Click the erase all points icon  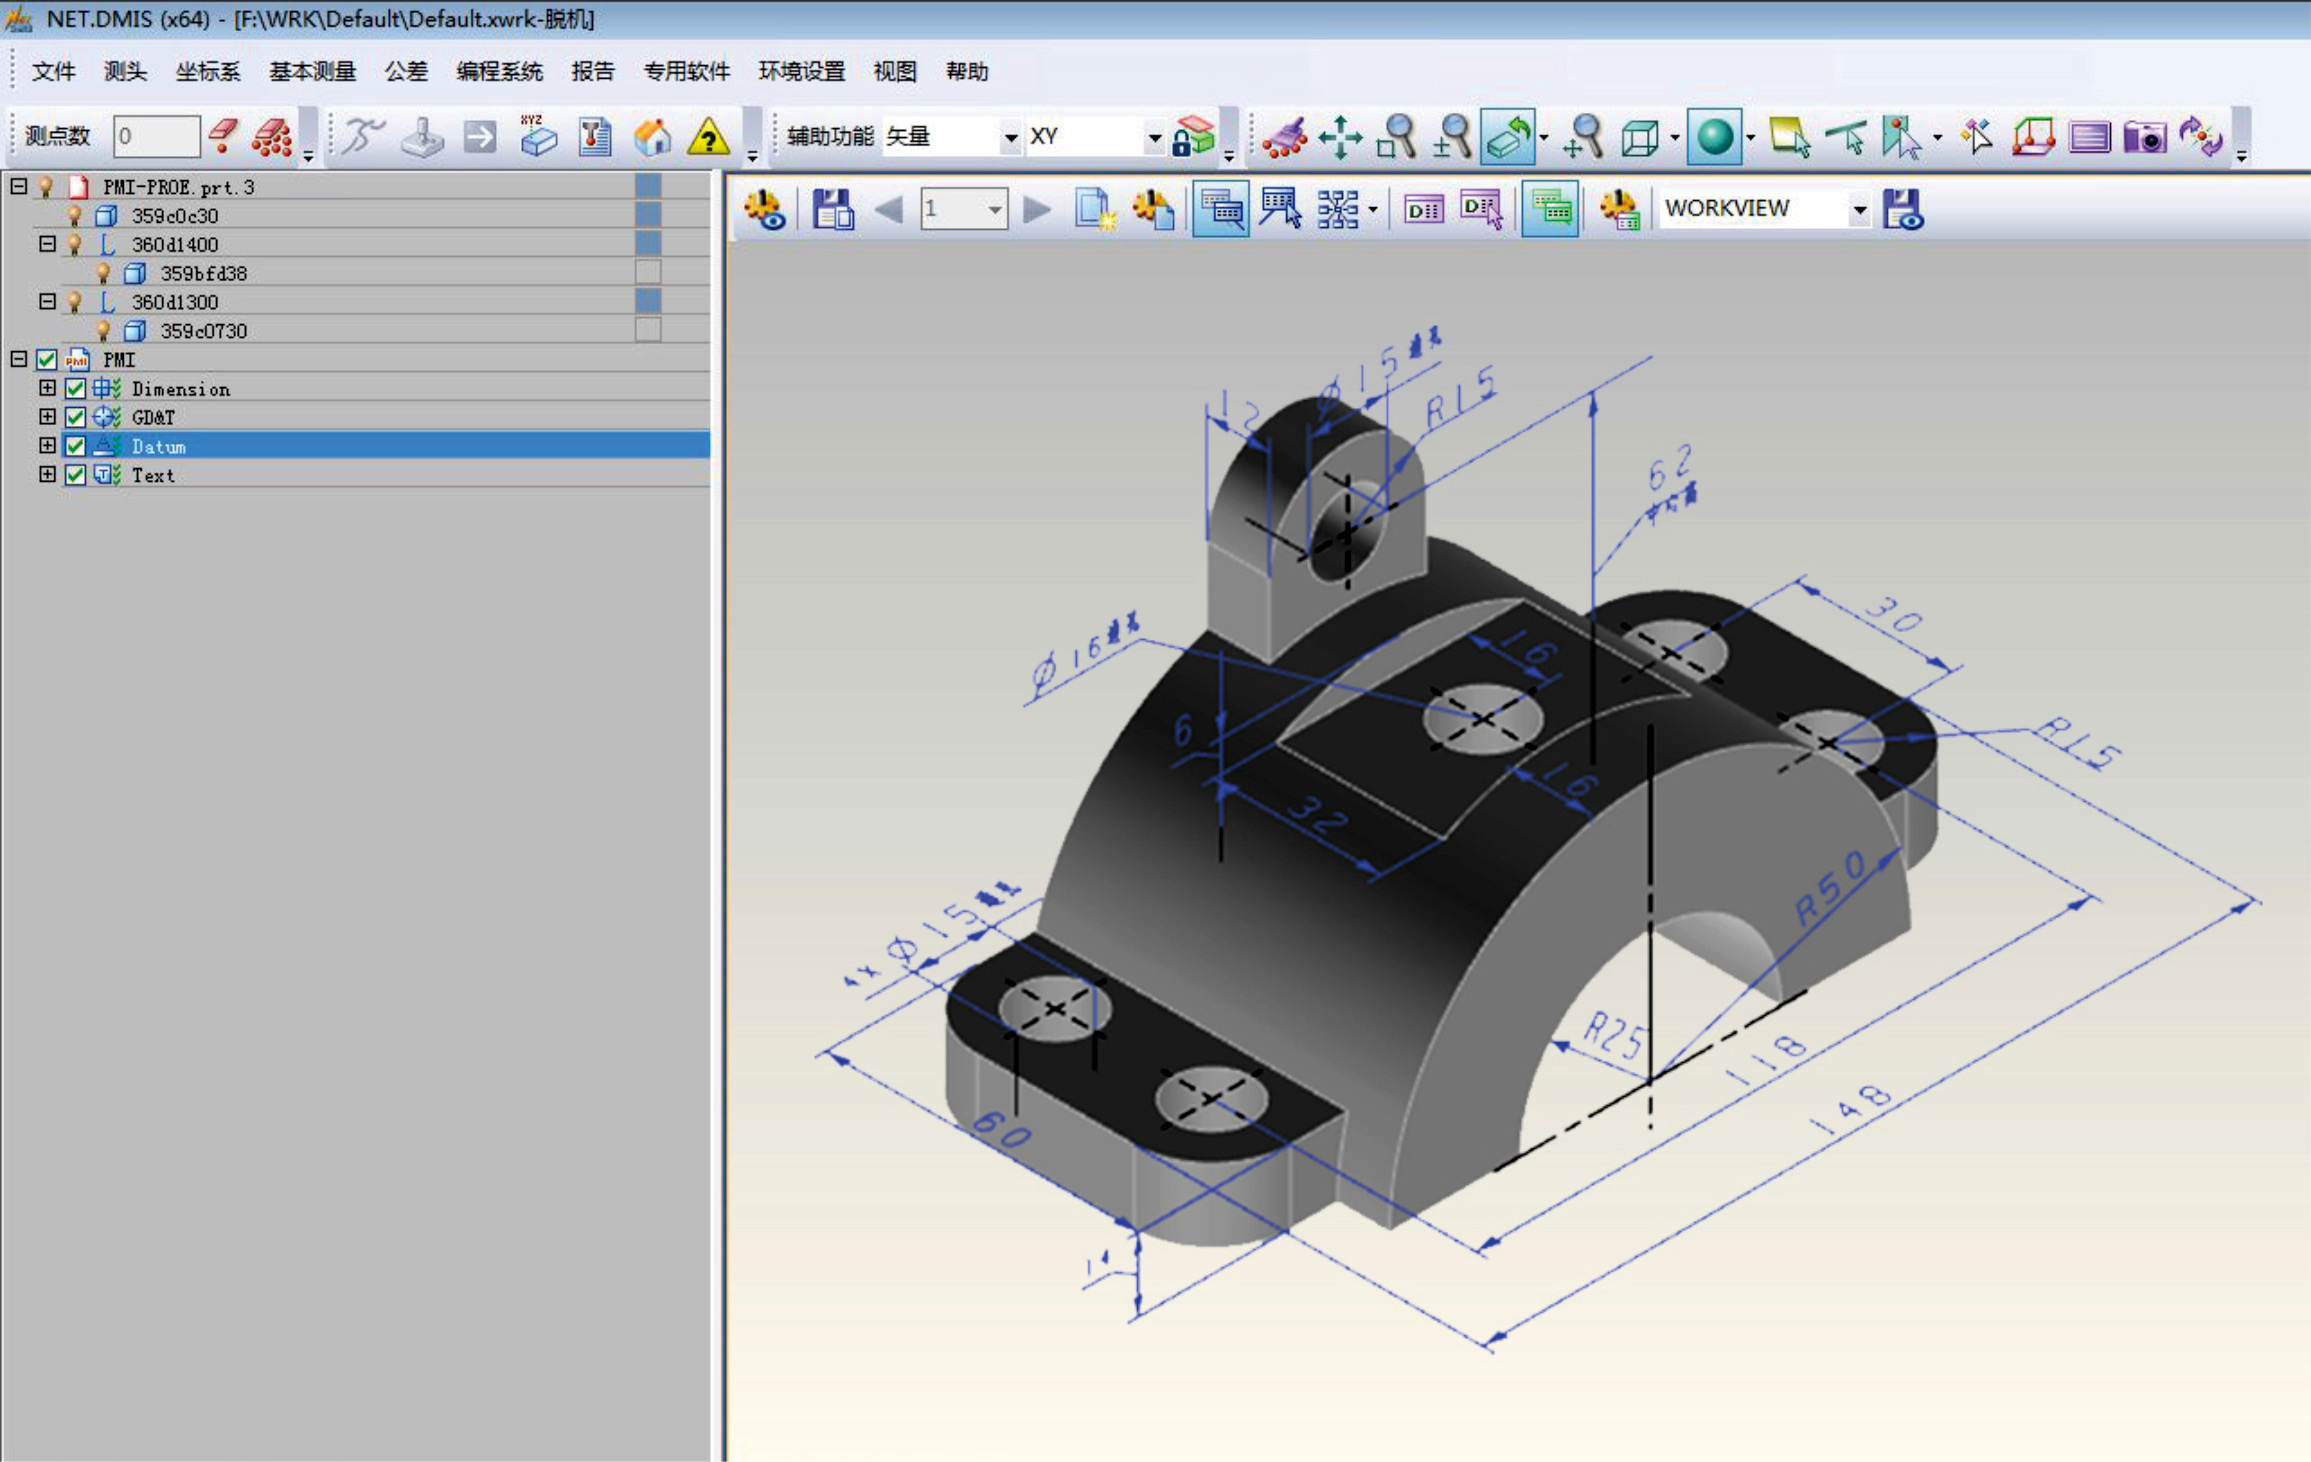point(272,137)
